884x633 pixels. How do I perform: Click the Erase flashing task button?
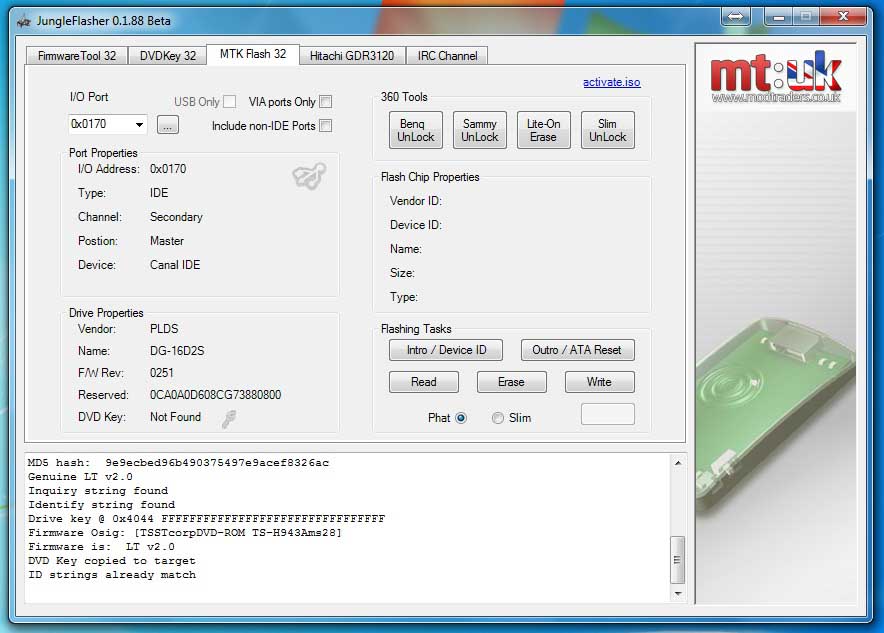pyautogui.click(x=511, y=382)
